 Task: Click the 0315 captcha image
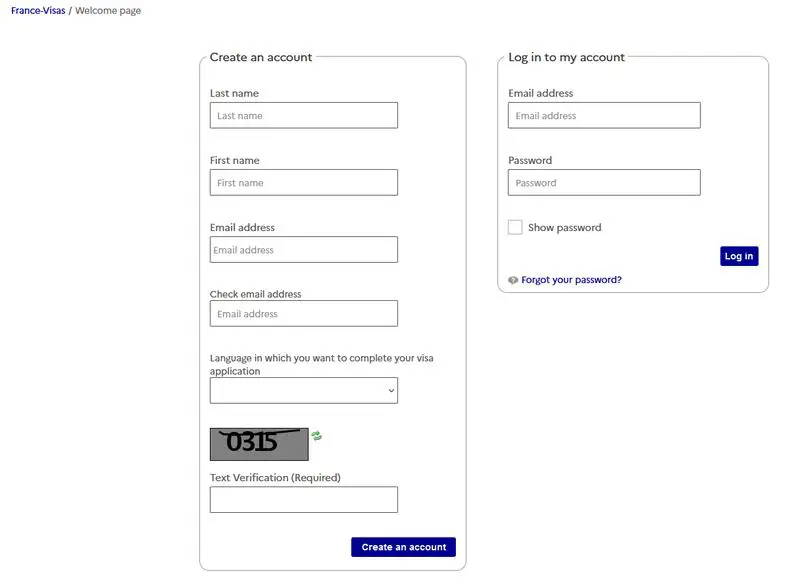point(259,443)
